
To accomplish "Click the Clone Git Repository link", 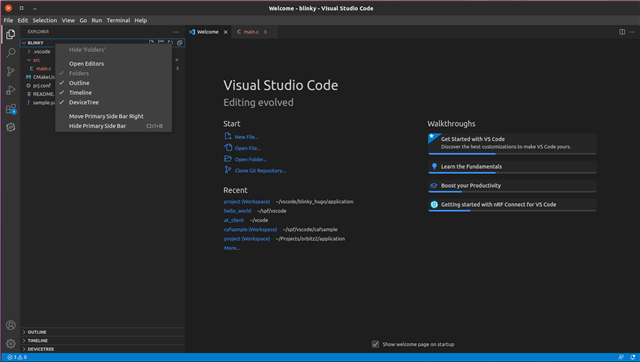I will 260,171.
